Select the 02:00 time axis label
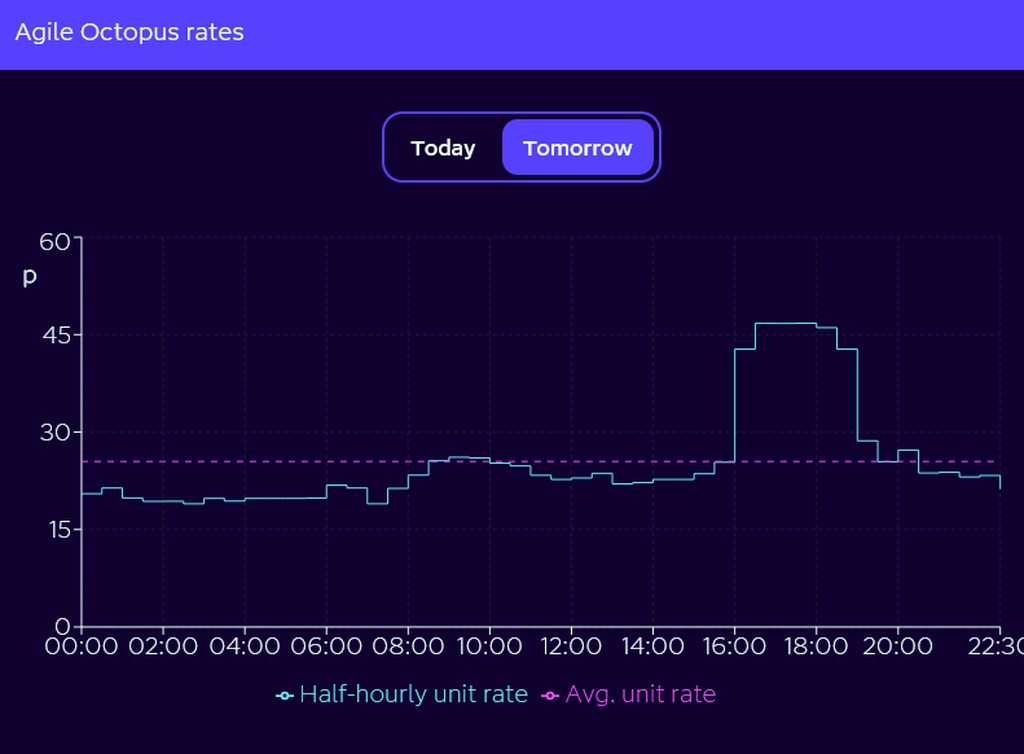The image size is (1024, 754). point(163,646)
